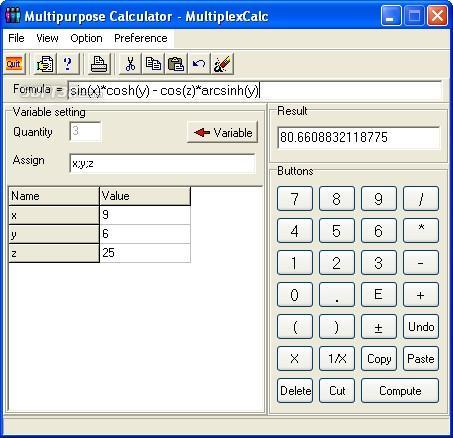Screen dimensions: 453x438
Task: Click the copy-result document toolbar icon
Action: click(45, 64)
